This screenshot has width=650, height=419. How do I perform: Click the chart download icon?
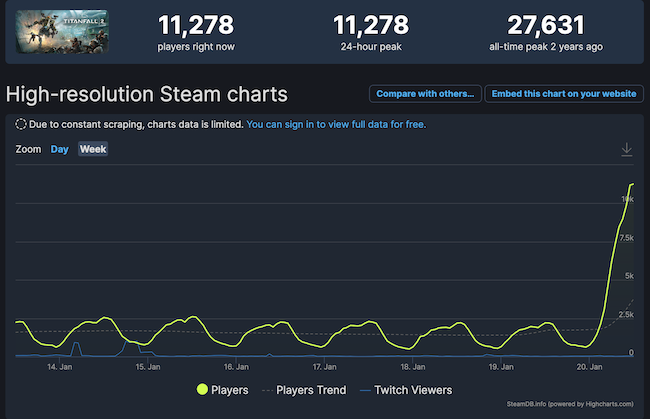[x=627, y=149]
